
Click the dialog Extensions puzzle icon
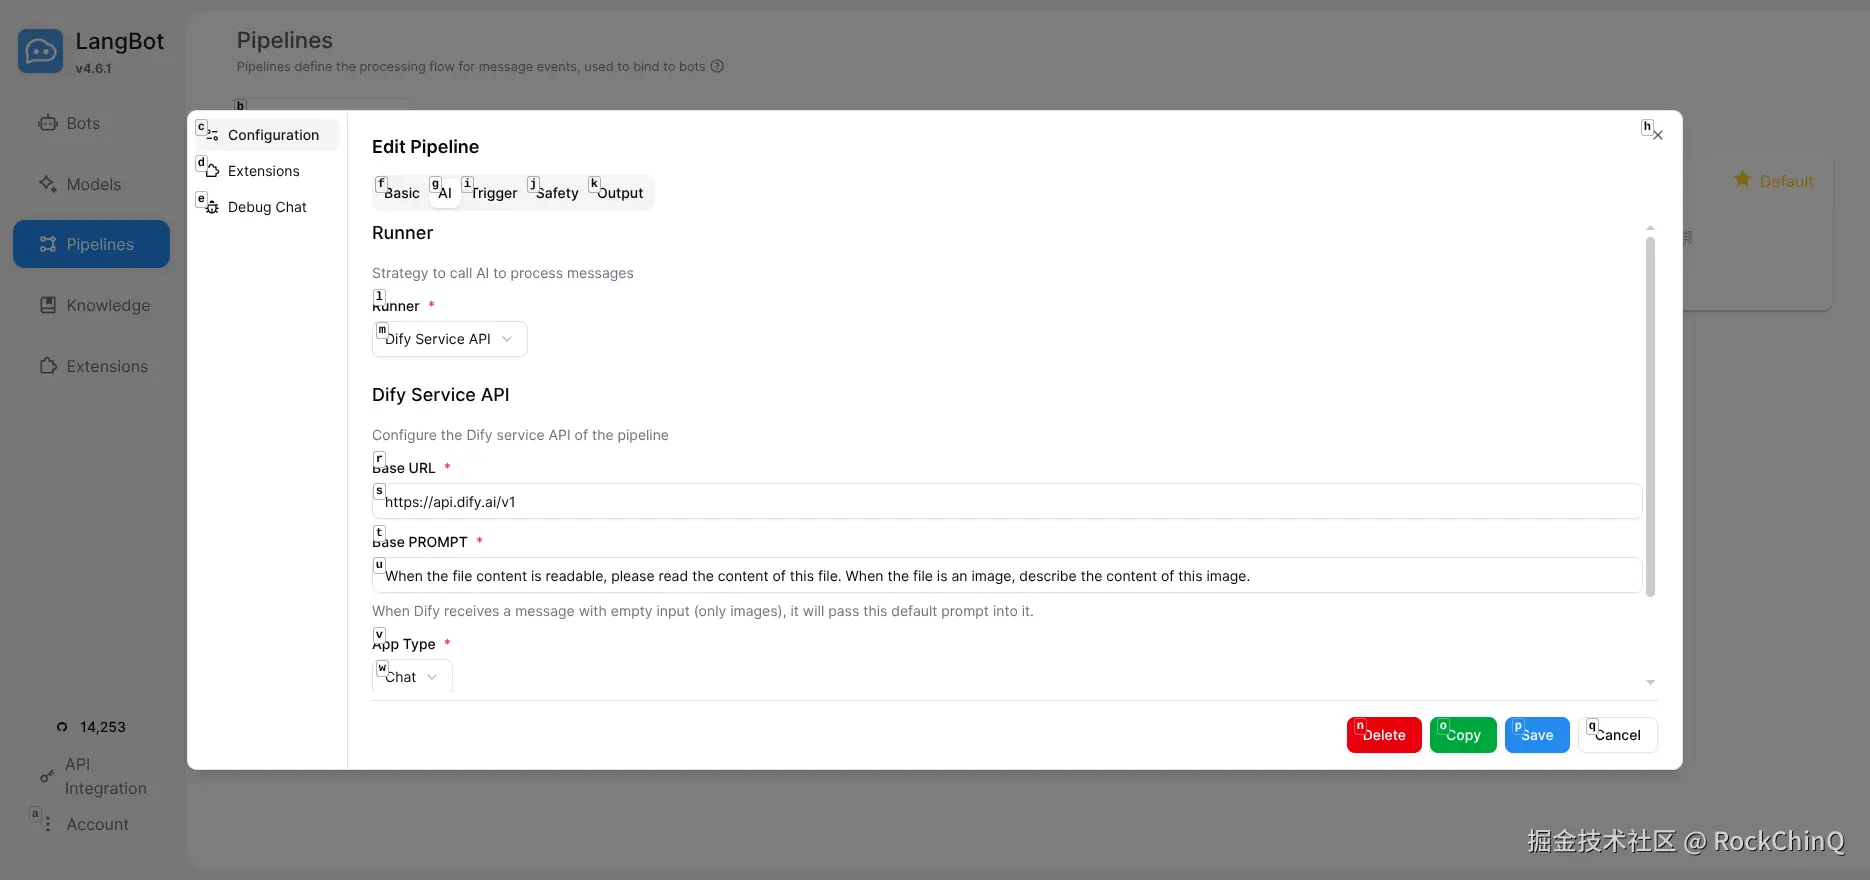[212, 171]
